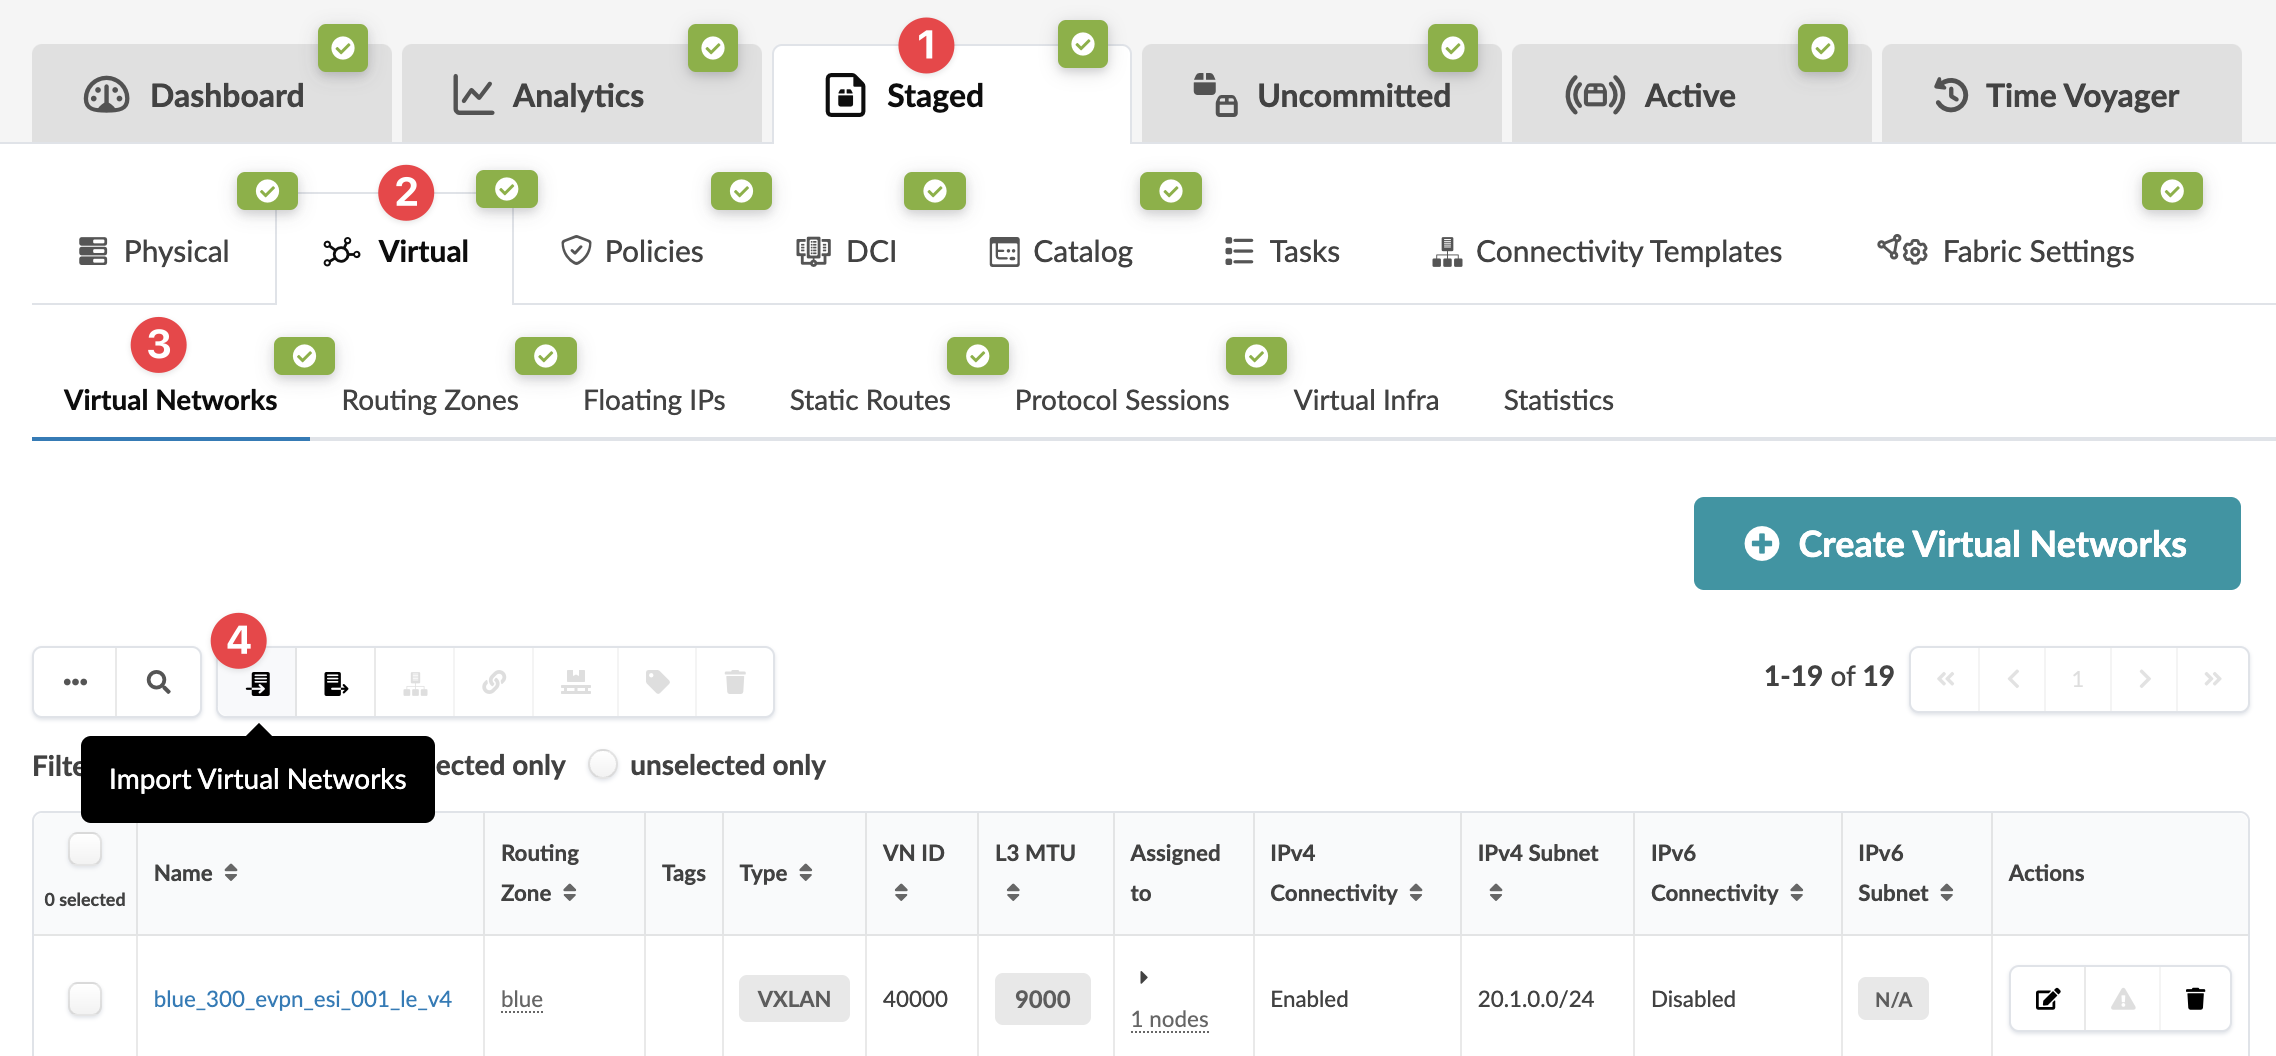
Task: Expand the assigned nodes arrow in first row
Action: [1143, 977]
